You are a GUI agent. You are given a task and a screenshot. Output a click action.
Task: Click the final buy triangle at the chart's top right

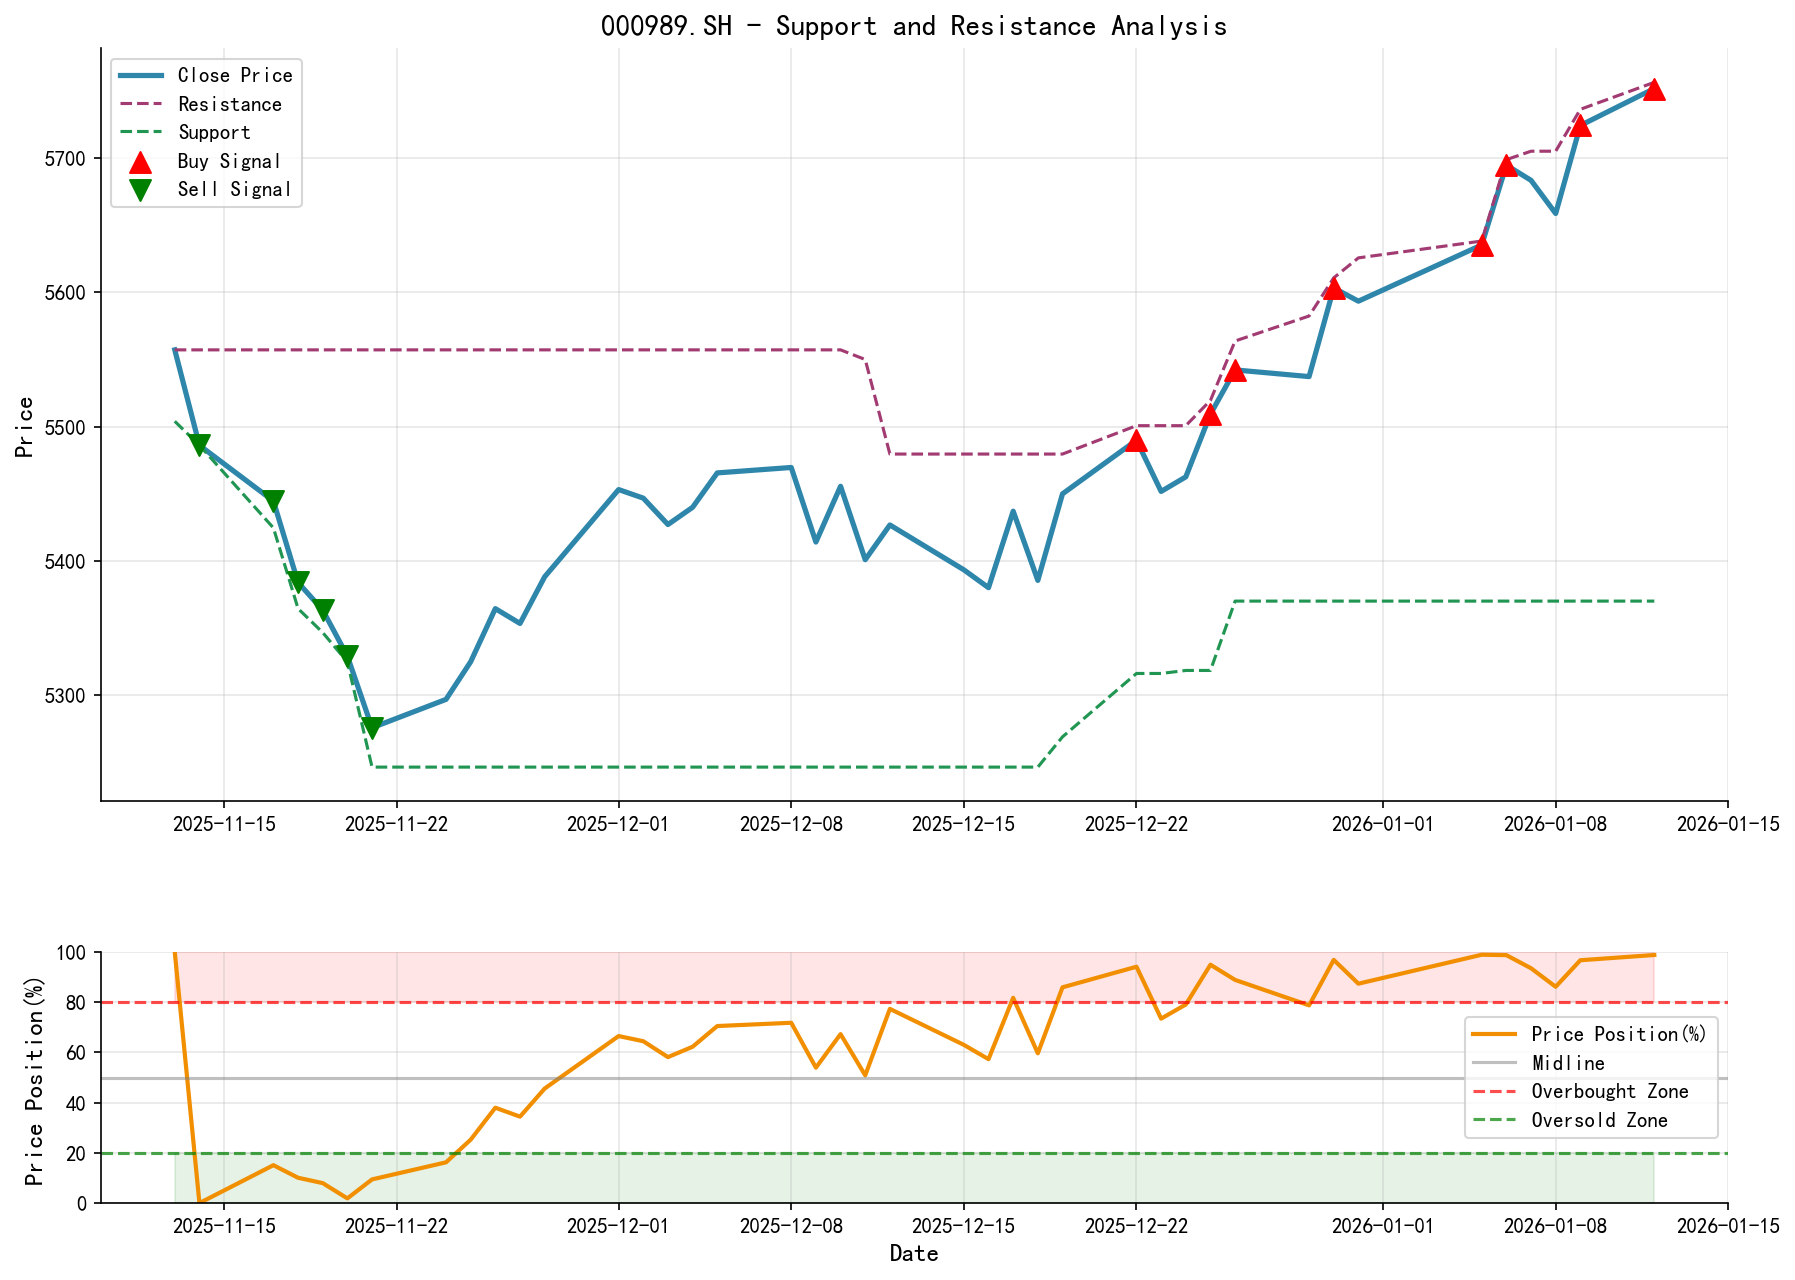tap(1655, 90)
